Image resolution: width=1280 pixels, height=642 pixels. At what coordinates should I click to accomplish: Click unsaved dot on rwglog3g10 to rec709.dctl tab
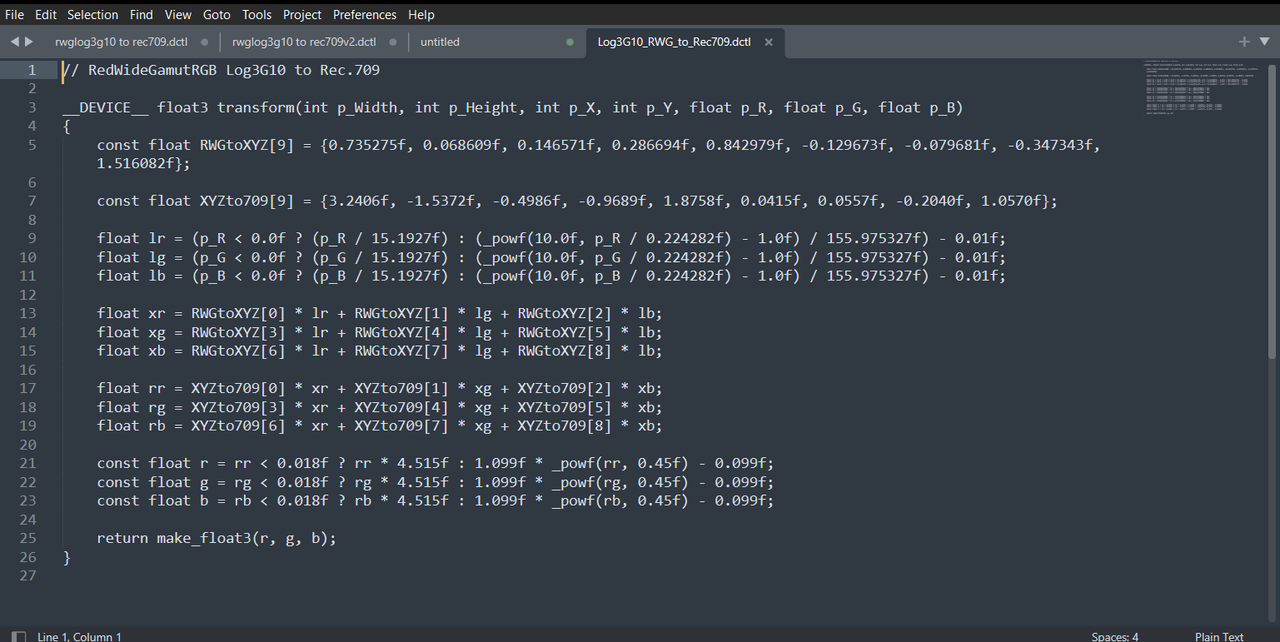tap(205, 42)
